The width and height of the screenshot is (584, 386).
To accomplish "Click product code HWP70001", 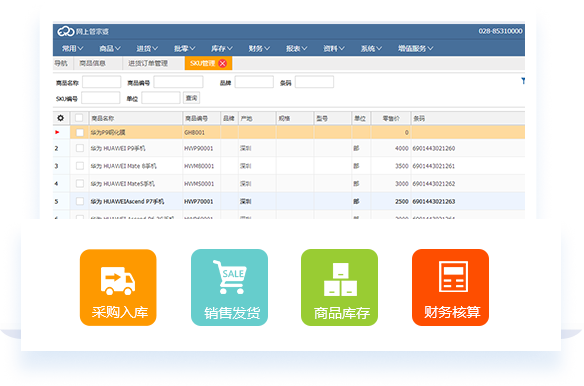I will (199, 201).
